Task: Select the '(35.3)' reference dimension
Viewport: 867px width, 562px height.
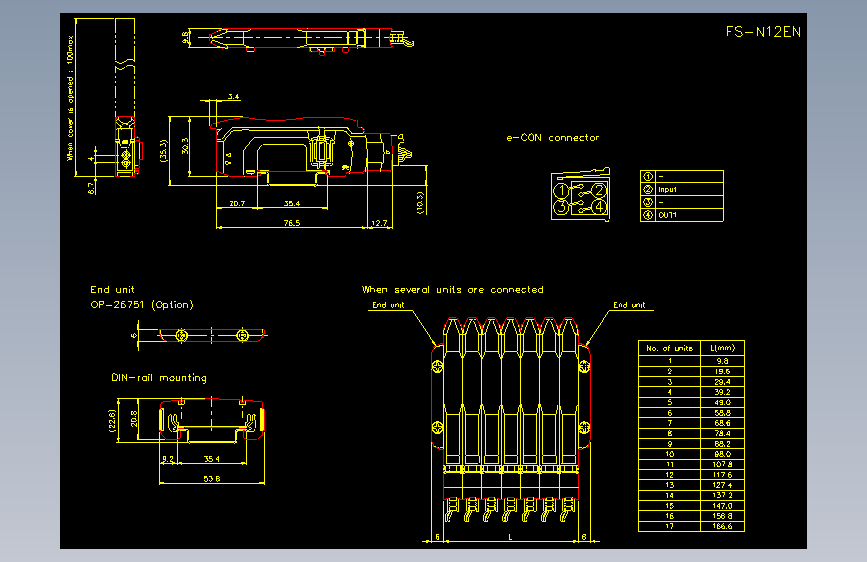Action: click(163, 150)
